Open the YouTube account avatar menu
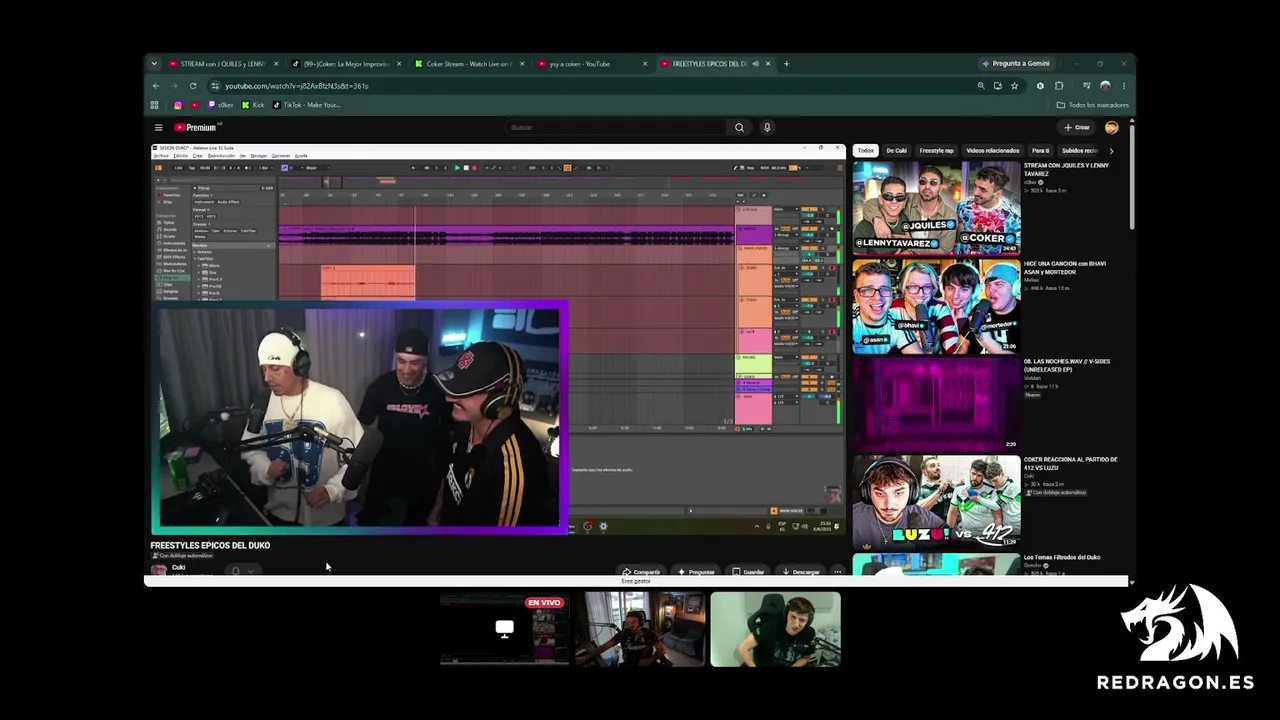Viewport: 1280px width, 720px height. 1111,127
